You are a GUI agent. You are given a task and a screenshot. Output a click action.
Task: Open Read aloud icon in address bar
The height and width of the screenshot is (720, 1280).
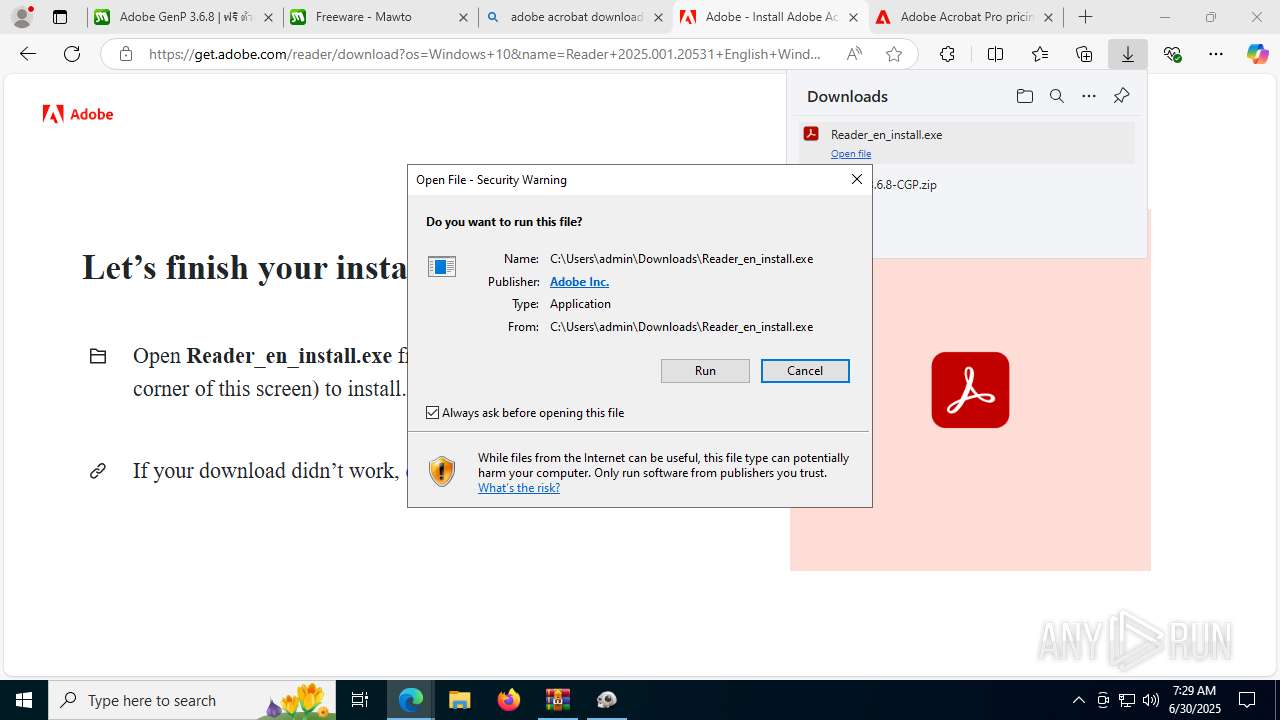[854, 54]
